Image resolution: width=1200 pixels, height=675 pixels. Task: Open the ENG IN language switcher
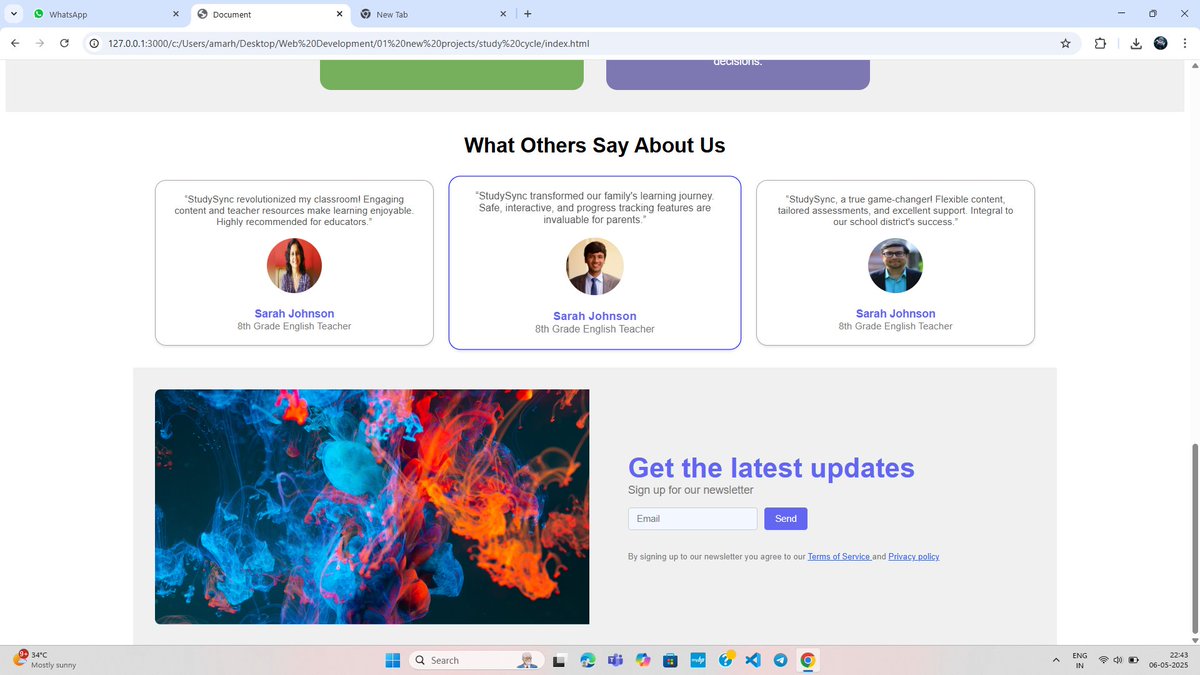point(1080,660)
